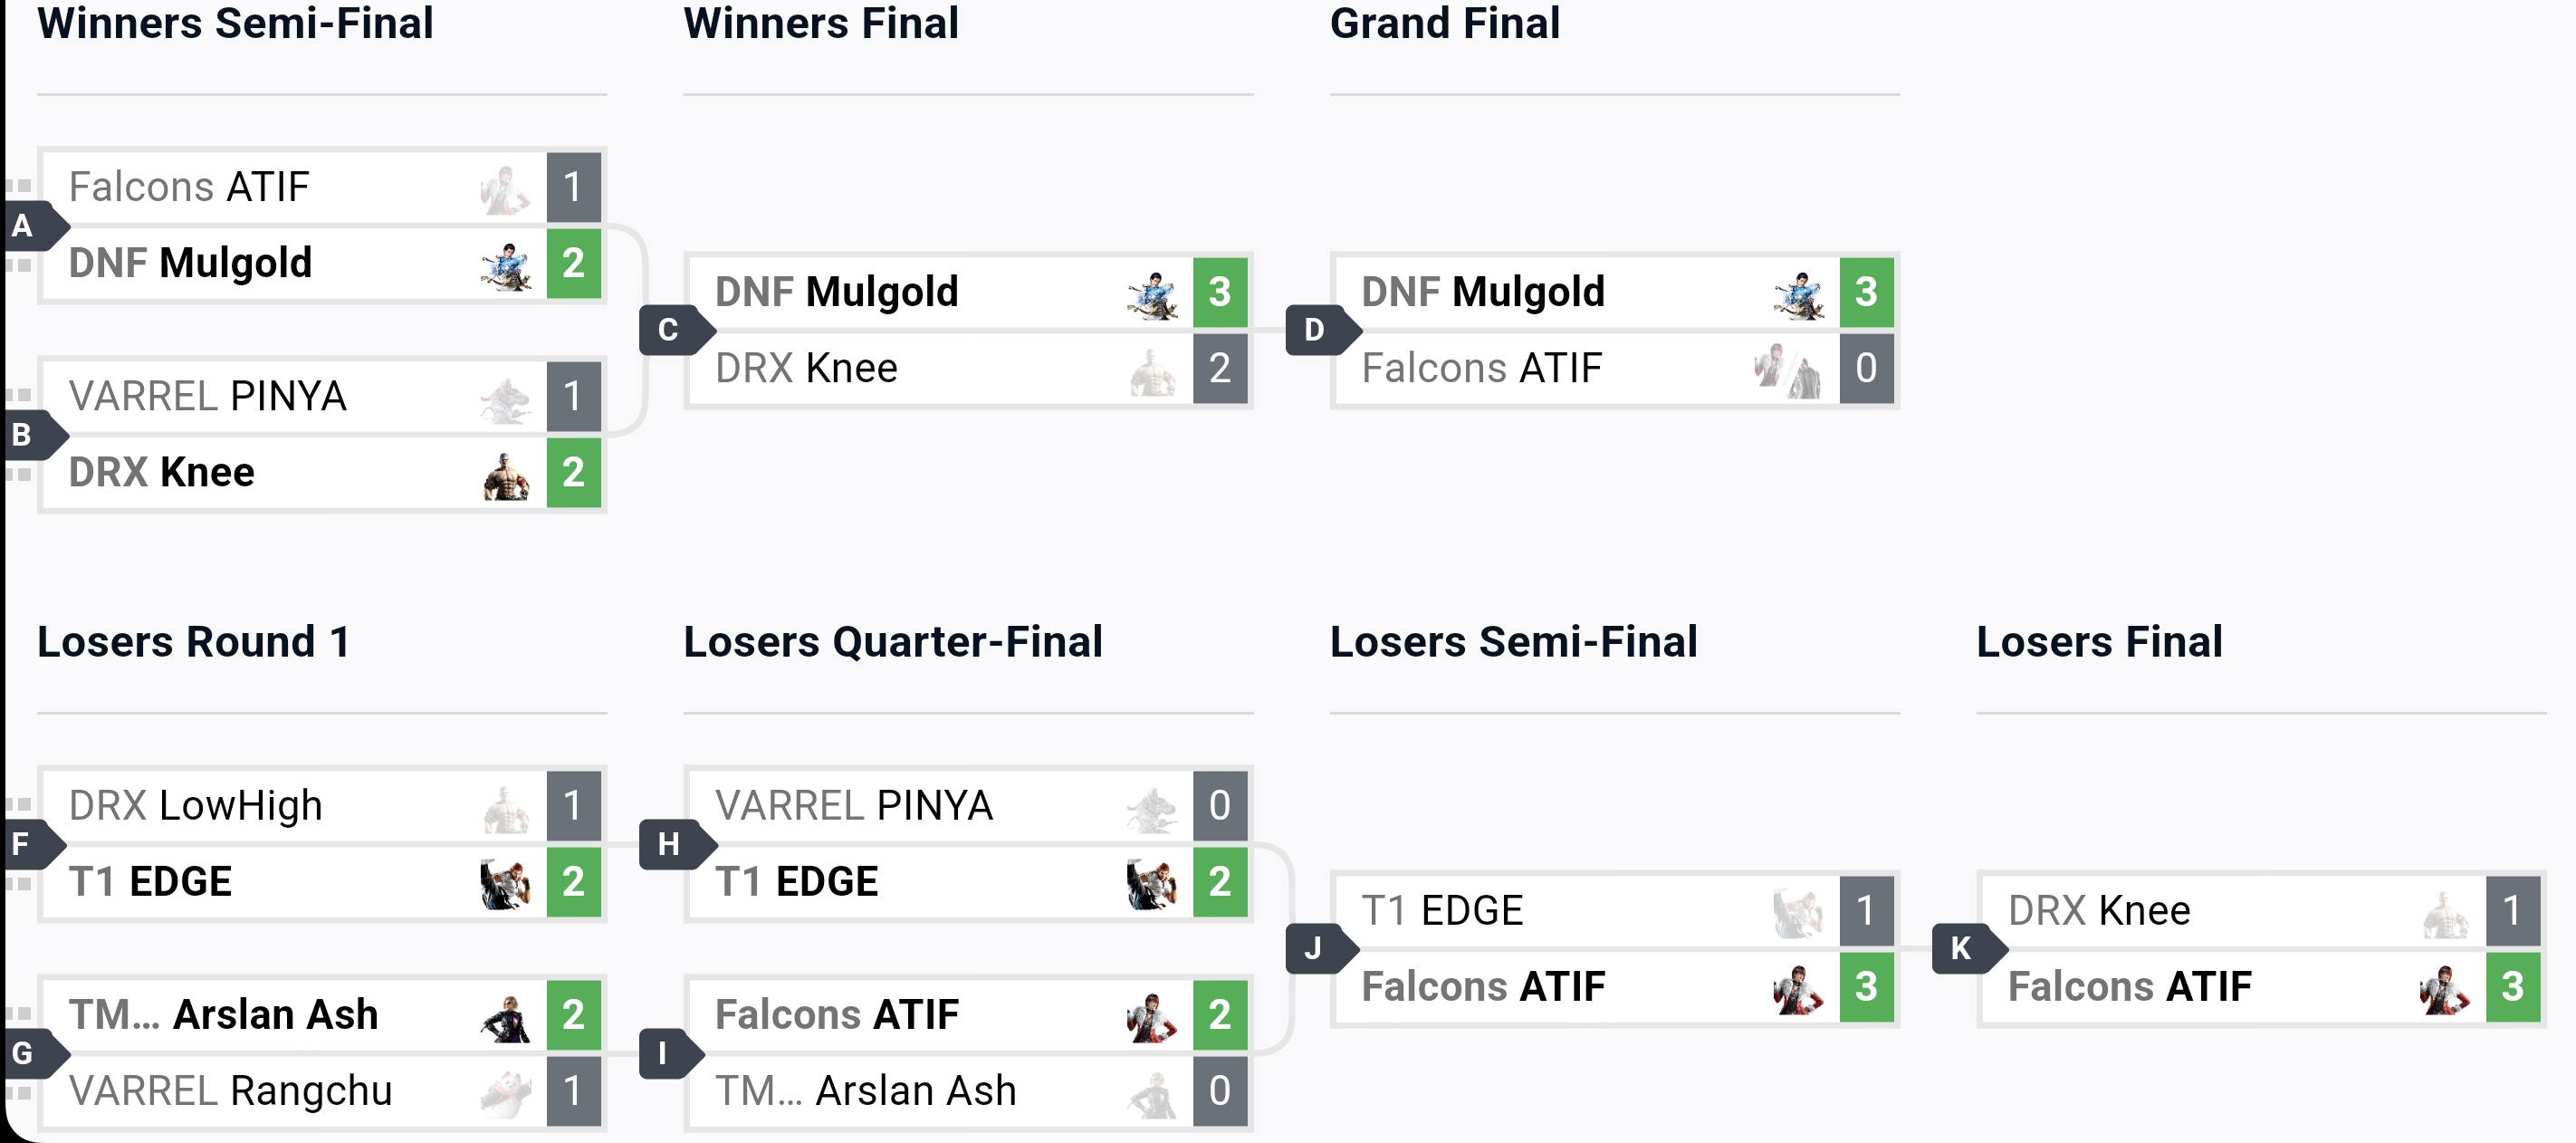The image size is (2576, 1143).
Task: Select Grand Final match D marker
Action: [1322, 330]
